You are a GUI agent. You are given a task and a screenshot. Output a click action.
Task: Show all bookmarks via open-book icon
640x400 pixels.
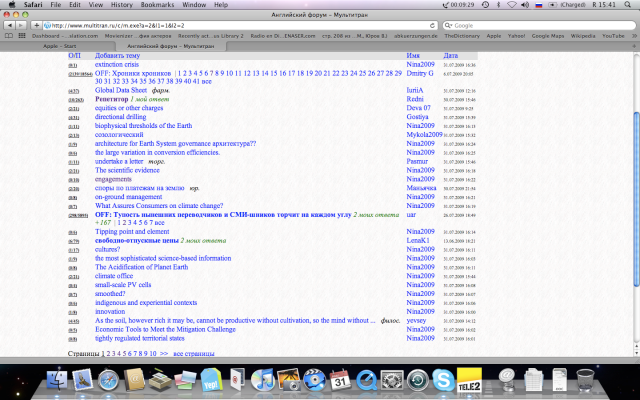tap(9, 36)
